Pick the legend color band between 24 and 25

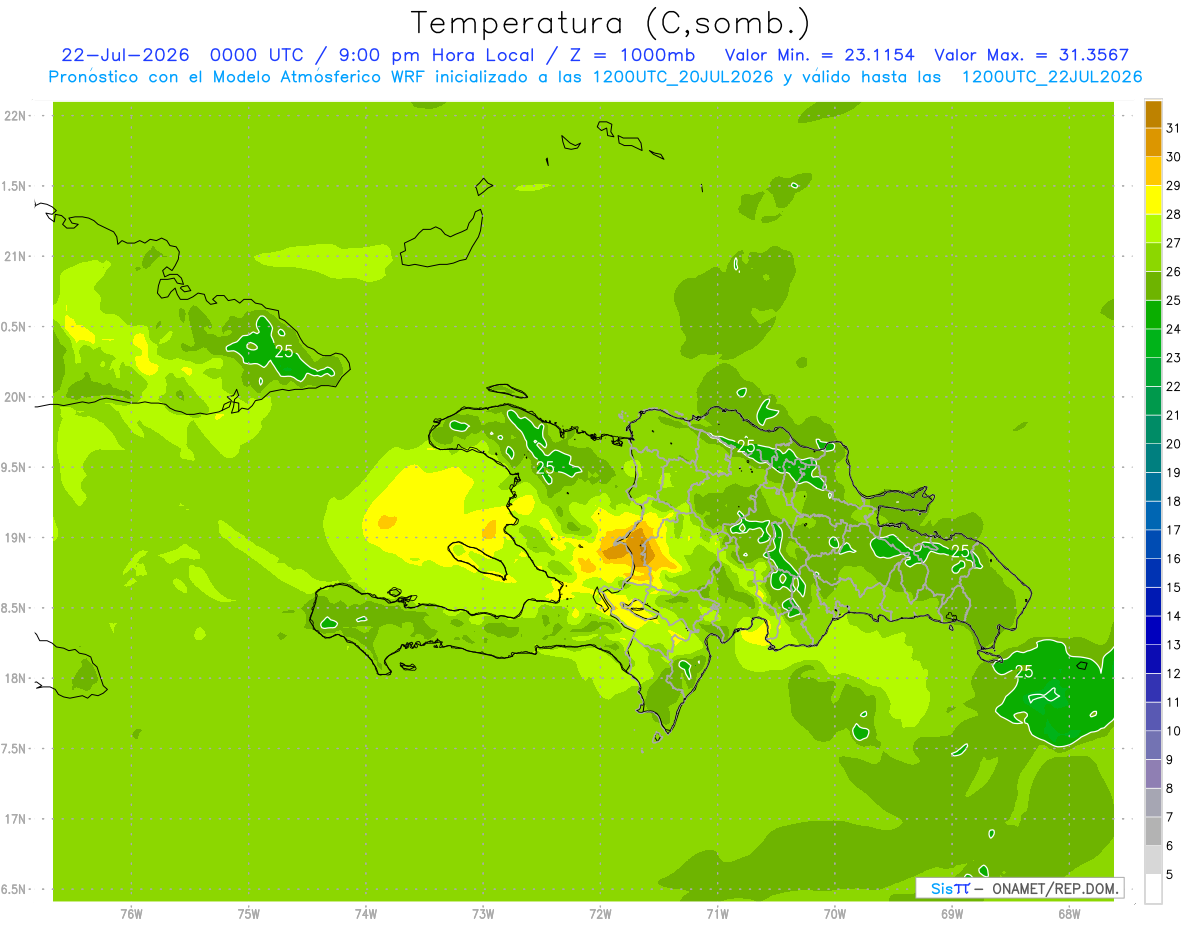pyautogui.click(x=1153, y=315)
